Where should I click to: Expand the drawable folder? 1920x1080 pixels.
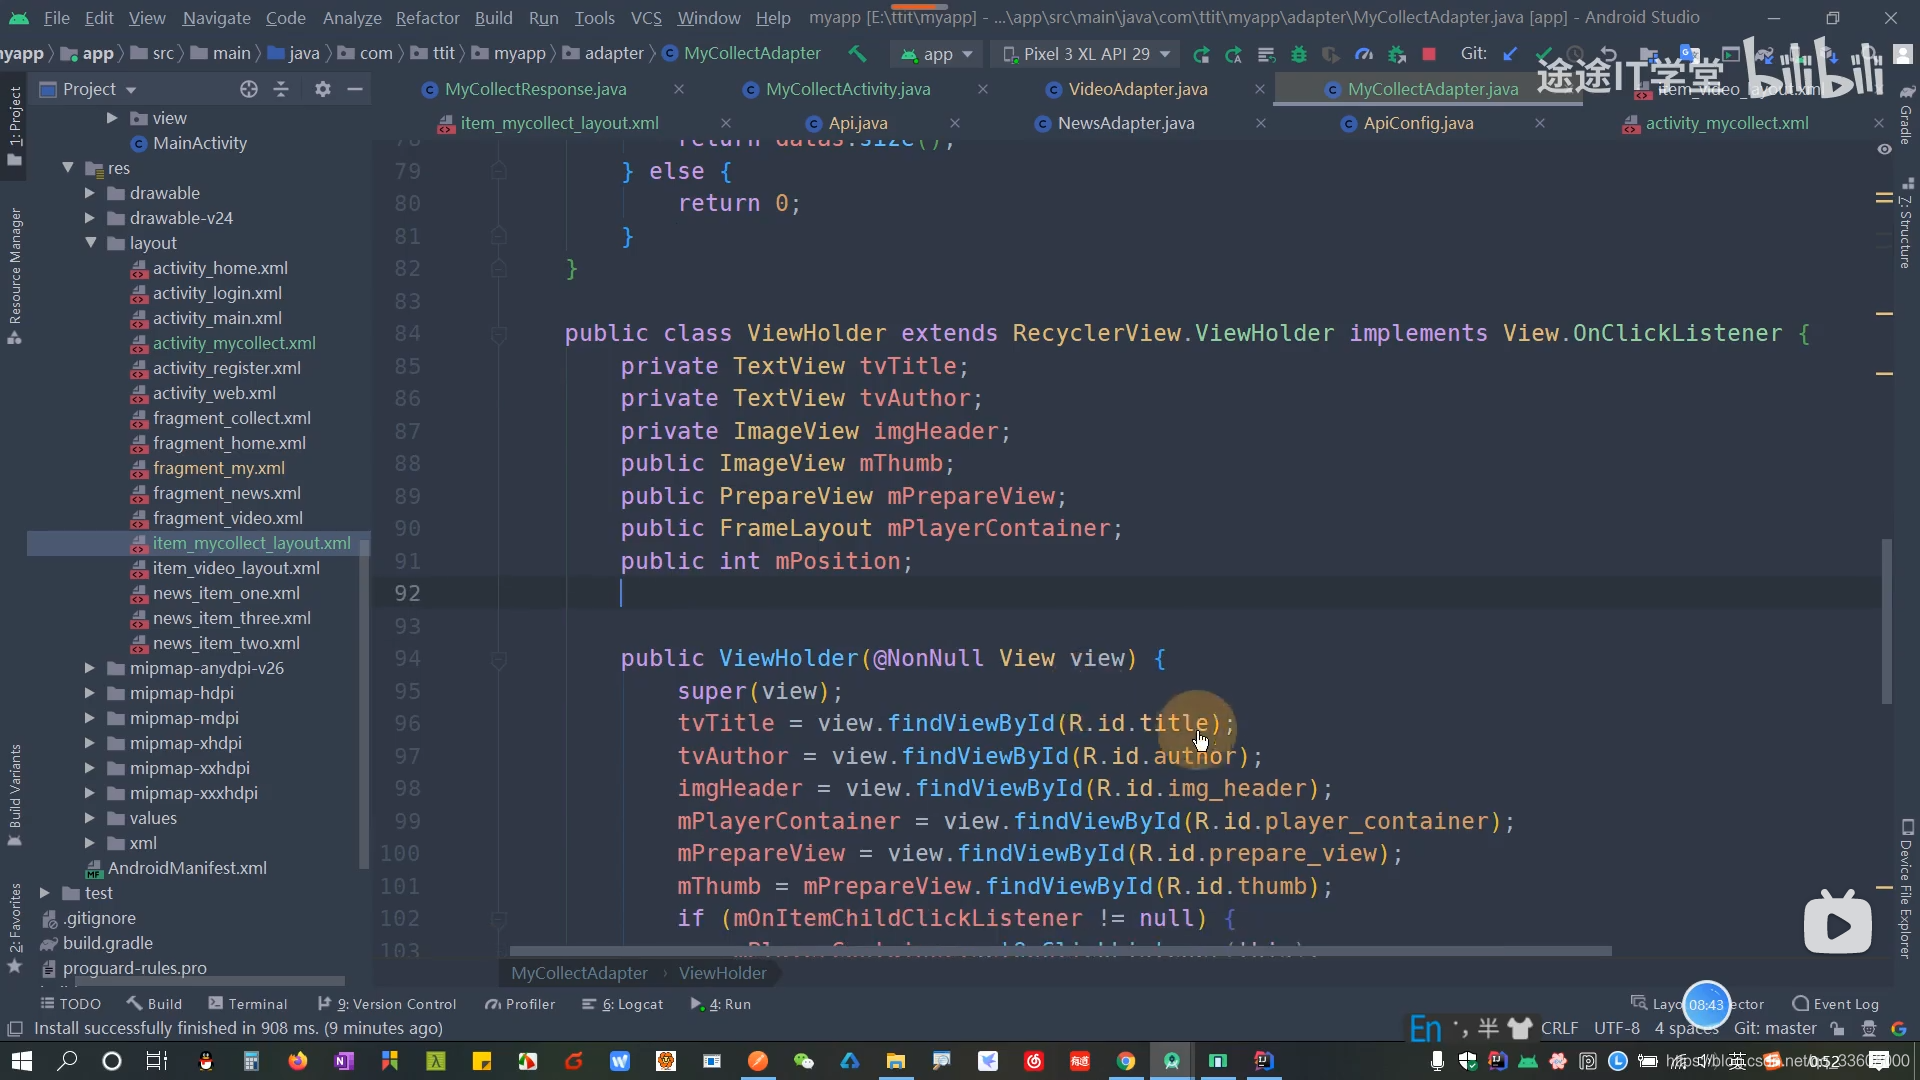pyautogui.click(x=91, y=193)
